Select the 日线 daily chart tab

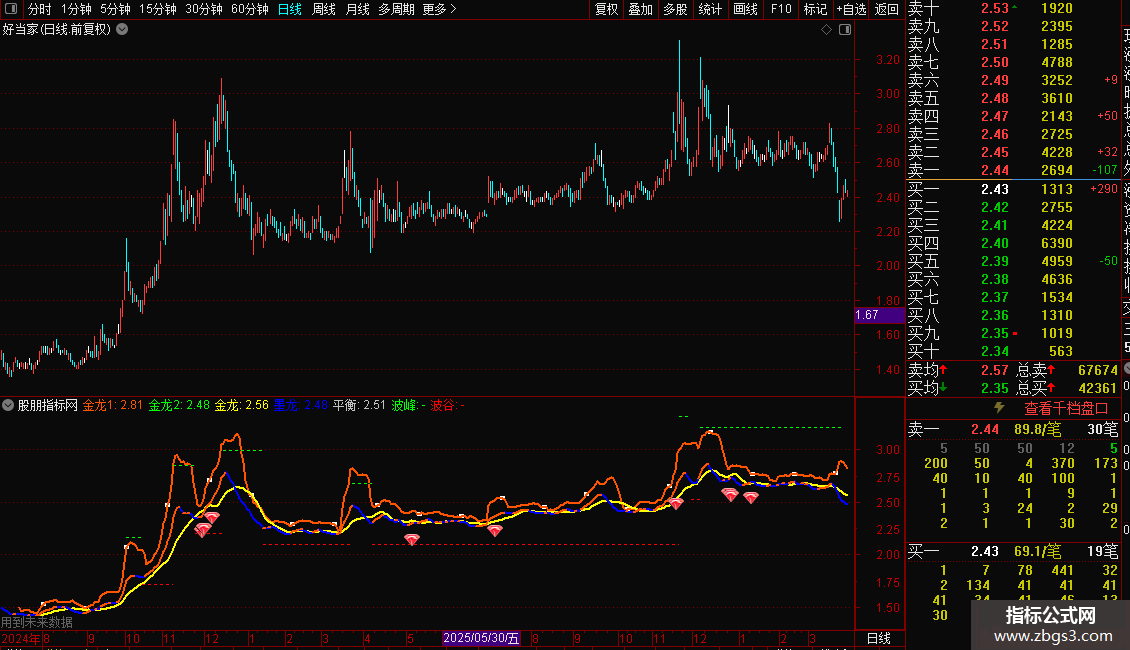tap(290, 9)
